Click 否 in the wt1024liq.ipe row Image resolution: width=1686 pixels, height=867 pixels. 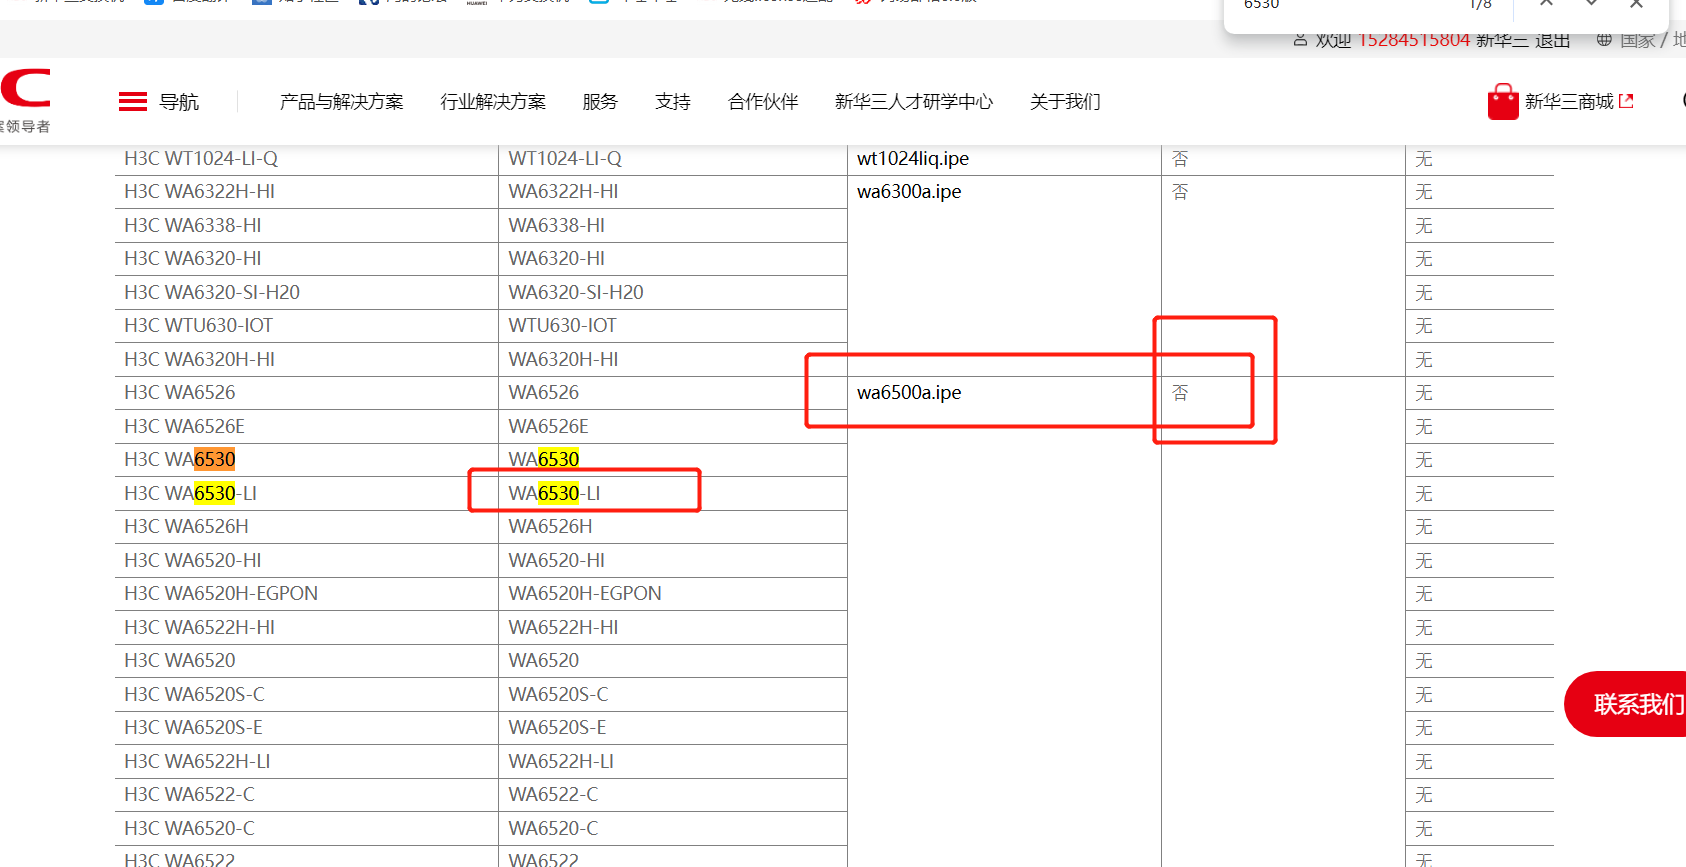[x=1180, y=159]
